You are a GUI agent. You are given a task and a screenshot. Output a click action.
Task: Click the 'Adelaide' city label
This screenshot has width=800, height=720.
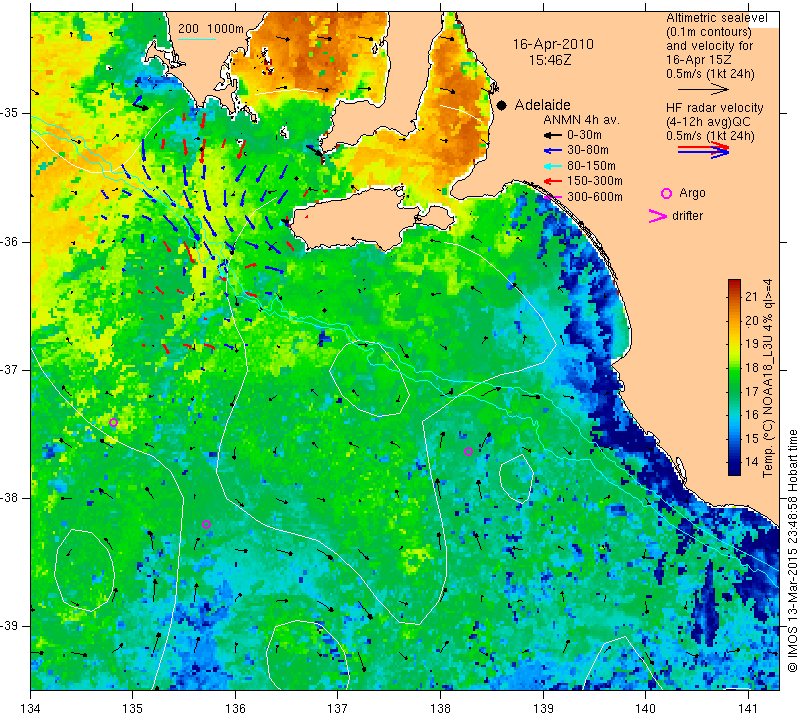[542, 105]
